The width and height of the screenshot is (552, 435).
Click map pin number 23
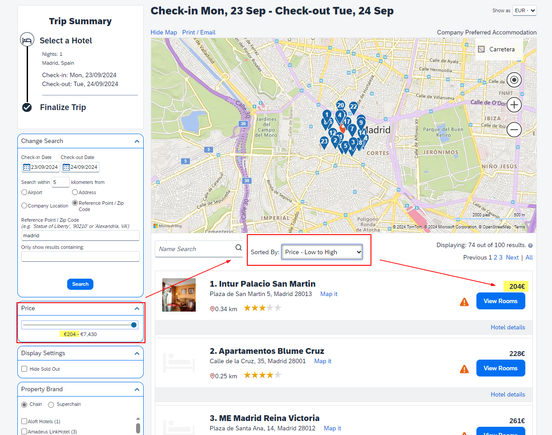(324, 142)
